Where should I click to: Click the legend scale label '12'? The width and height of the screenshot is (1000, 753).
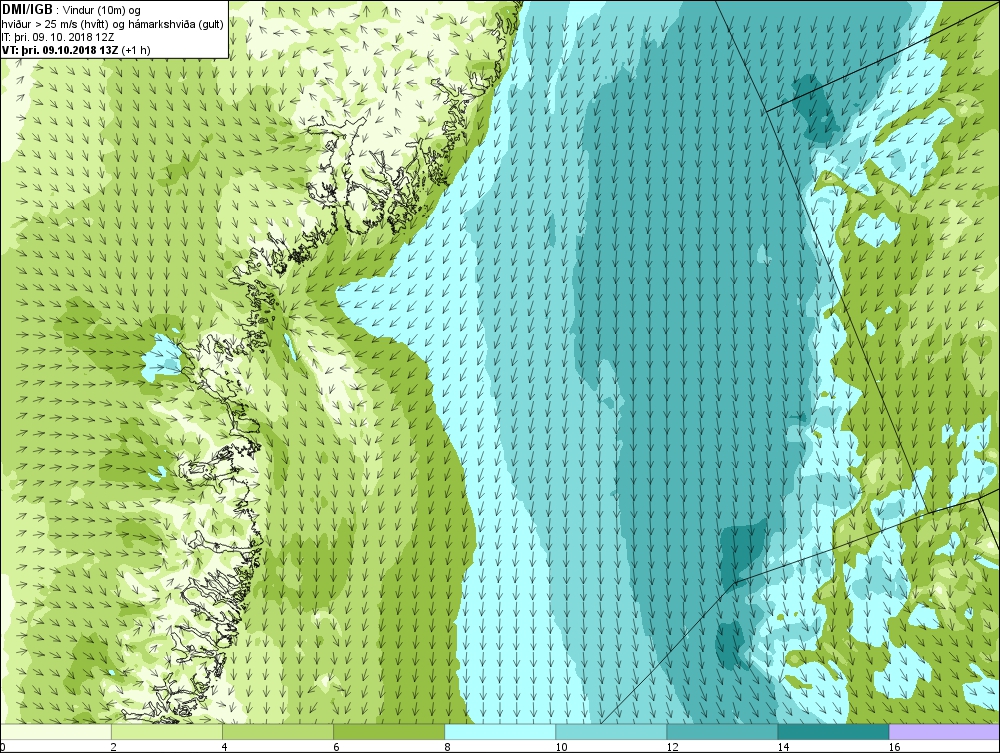click(672, 747)
